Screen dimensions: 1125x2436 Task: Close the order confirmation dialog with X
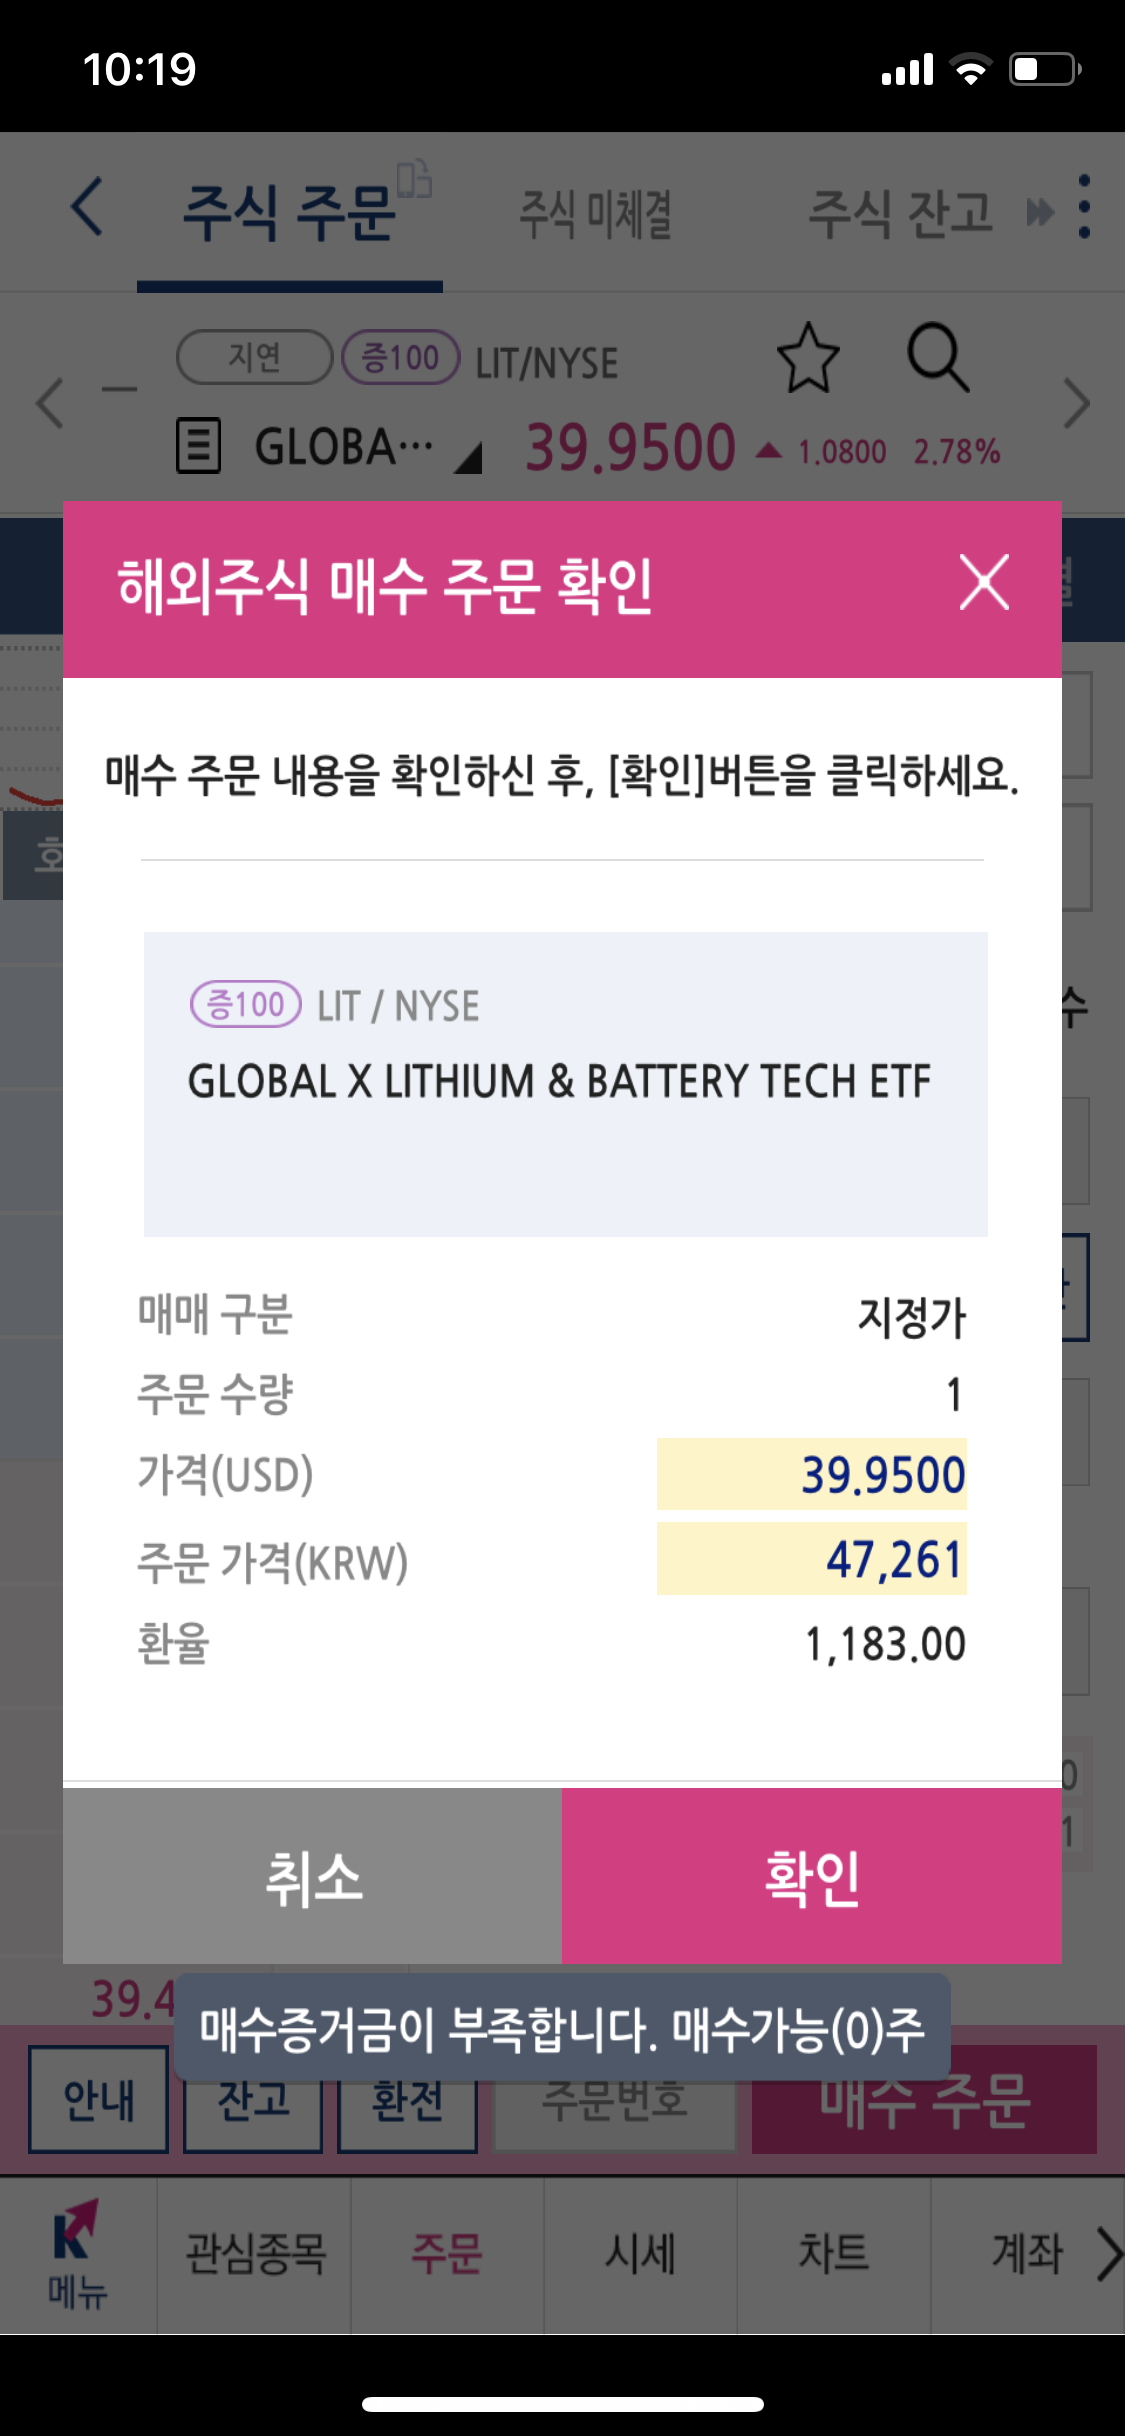coord(984,583)
